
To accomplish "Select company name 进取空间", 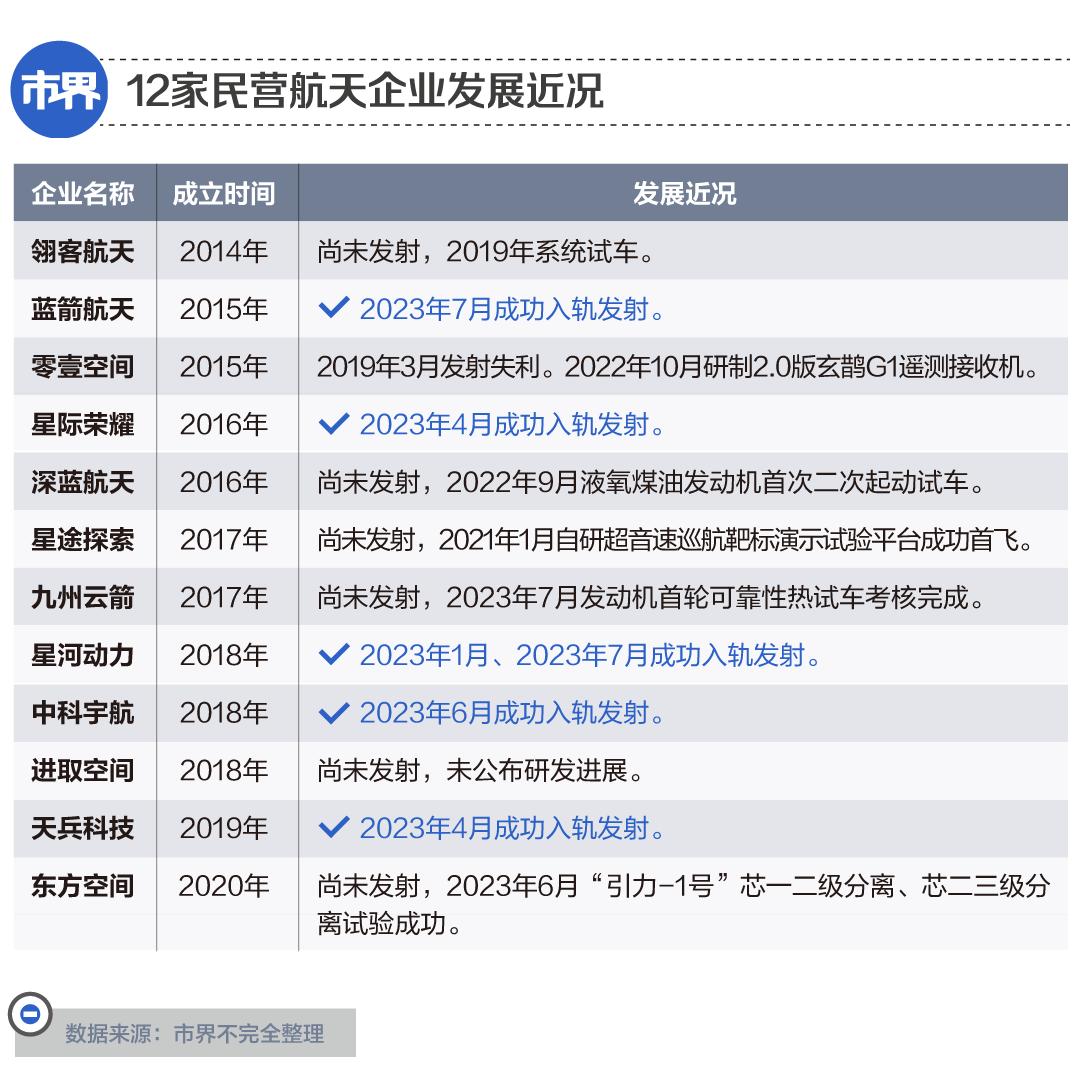I will (x=83, y=770).
